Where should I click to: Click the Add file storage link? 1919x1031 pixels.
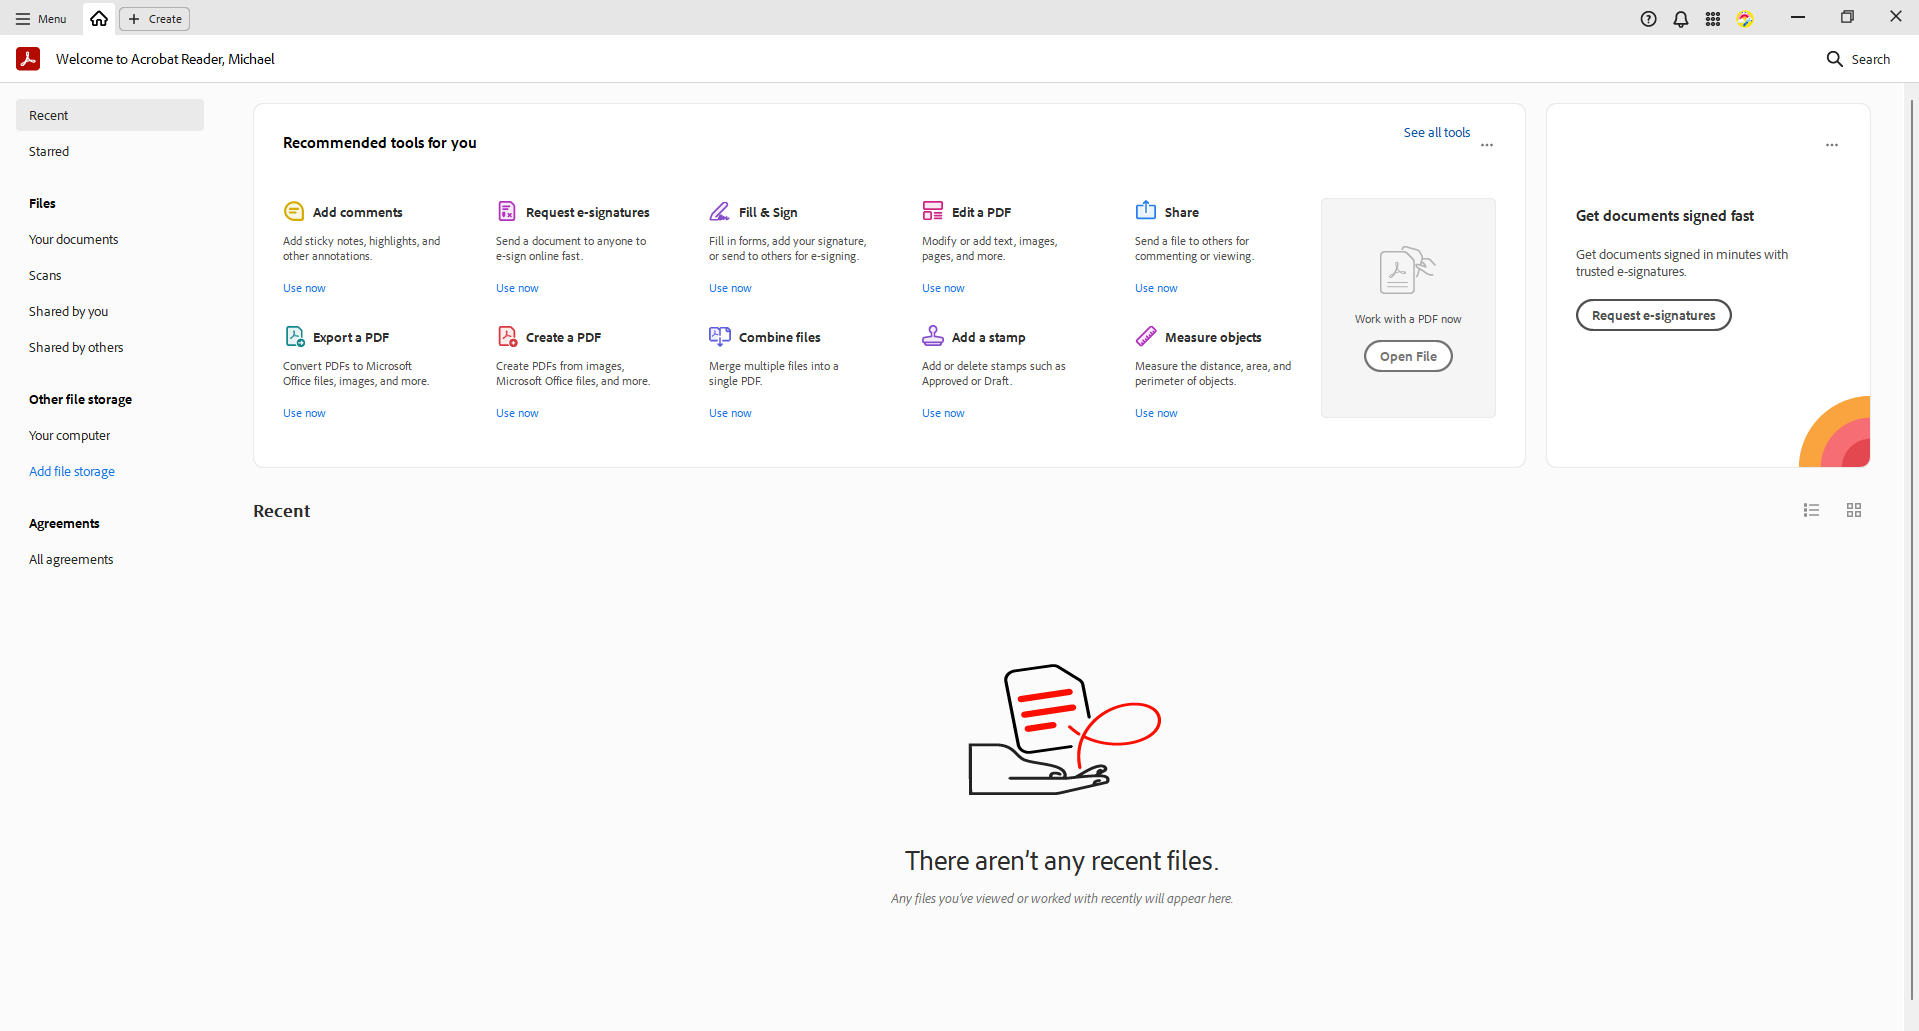click(72, 471)
